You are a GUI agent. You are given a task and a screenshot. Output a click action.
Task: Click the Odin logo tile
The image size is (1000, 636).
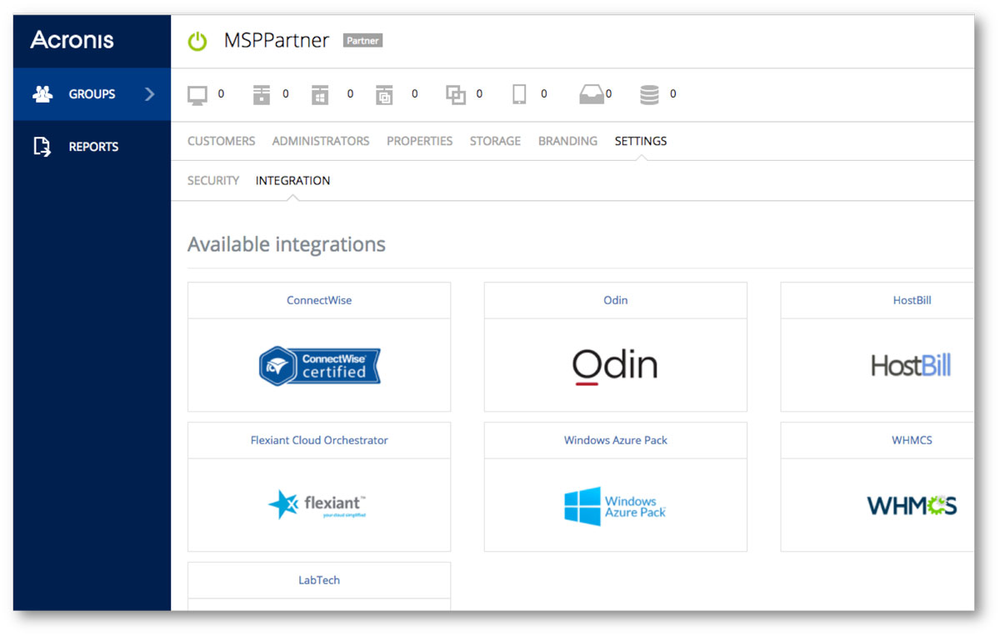tap(615, 366)
